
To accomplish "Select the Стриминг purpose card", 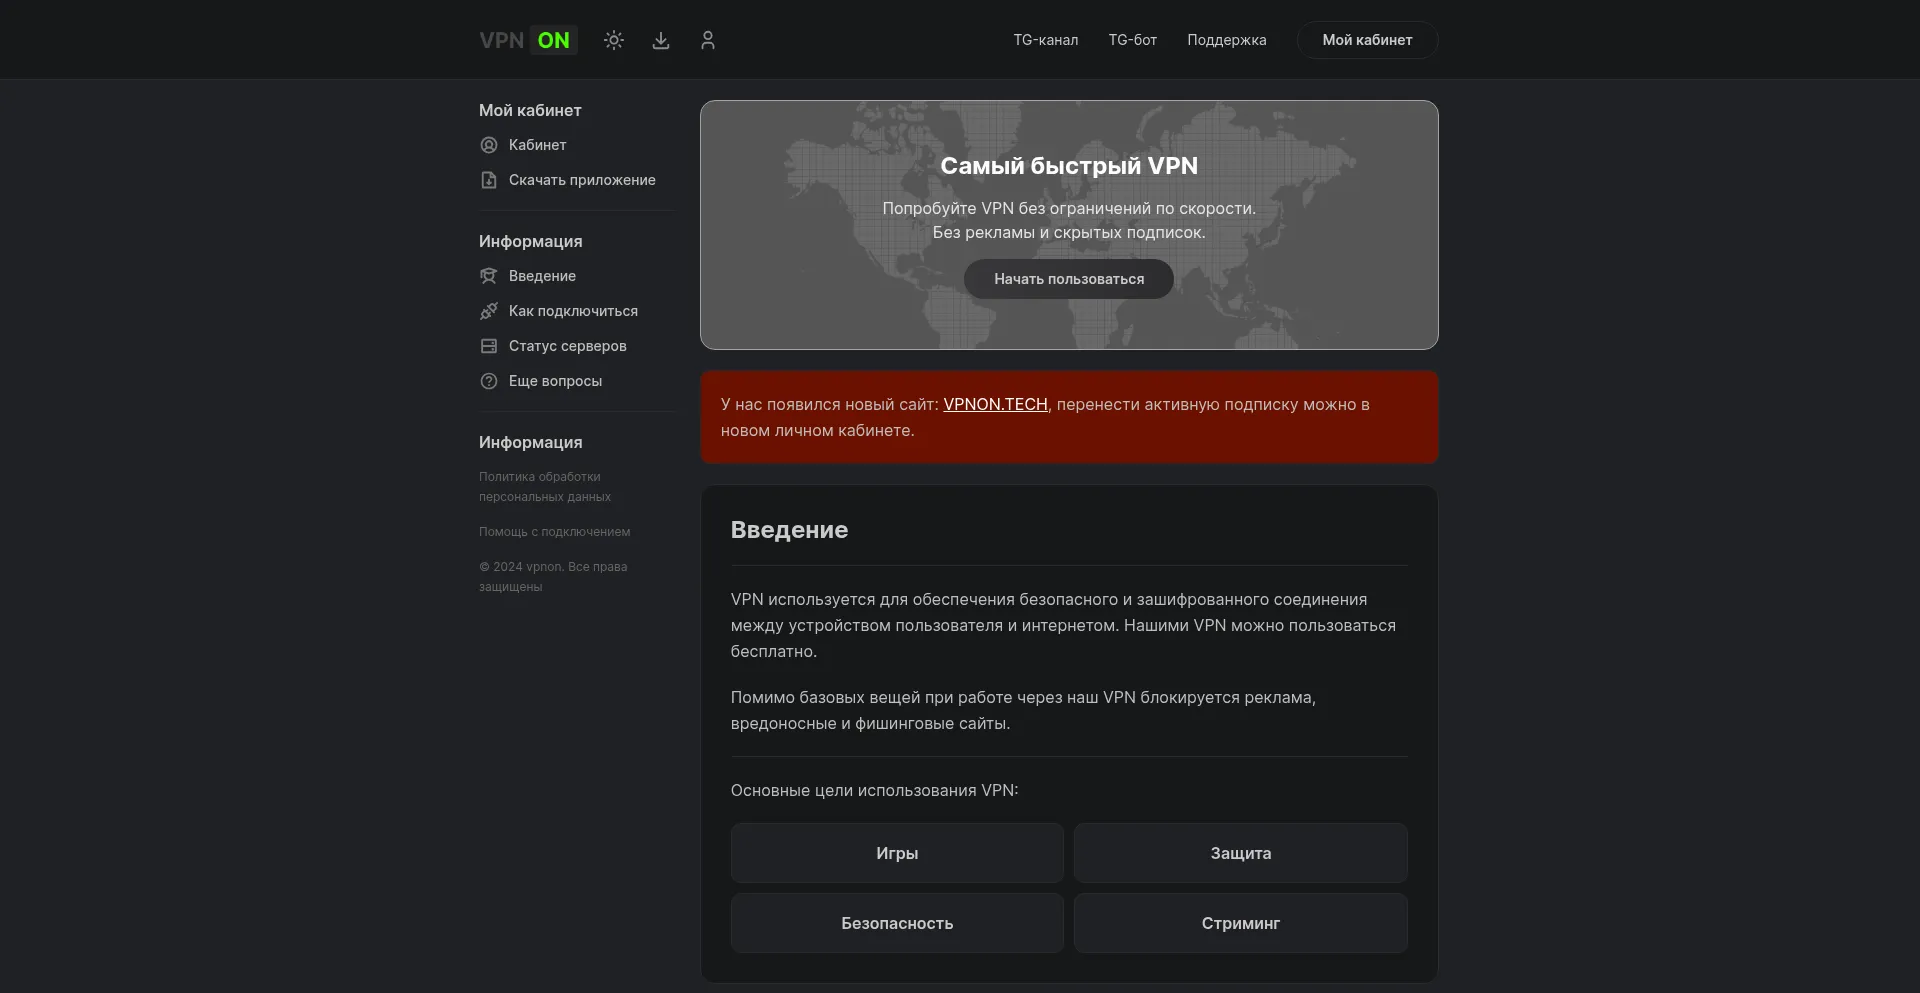I will pos(1241,923).
